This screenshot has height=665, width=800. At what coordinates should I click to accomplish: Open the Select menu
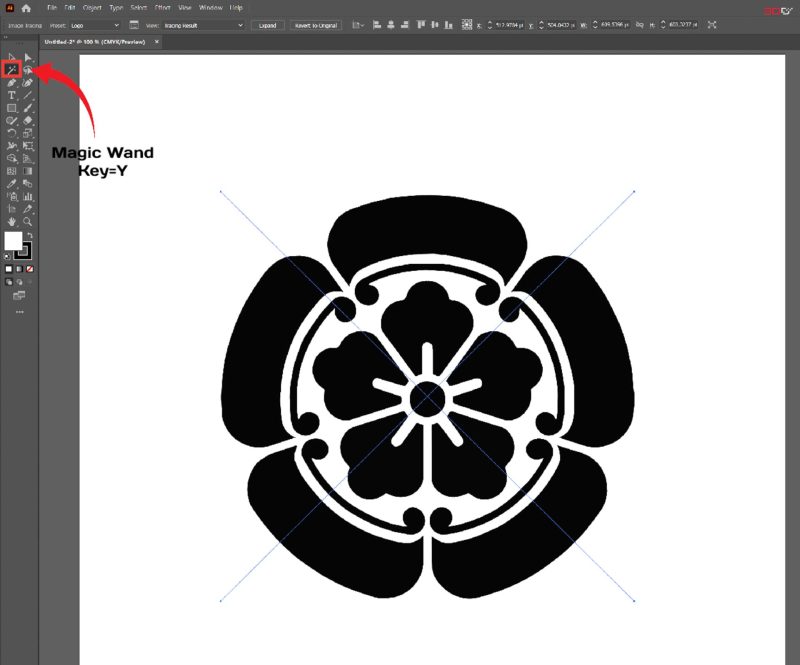click(x=138, y=8)
